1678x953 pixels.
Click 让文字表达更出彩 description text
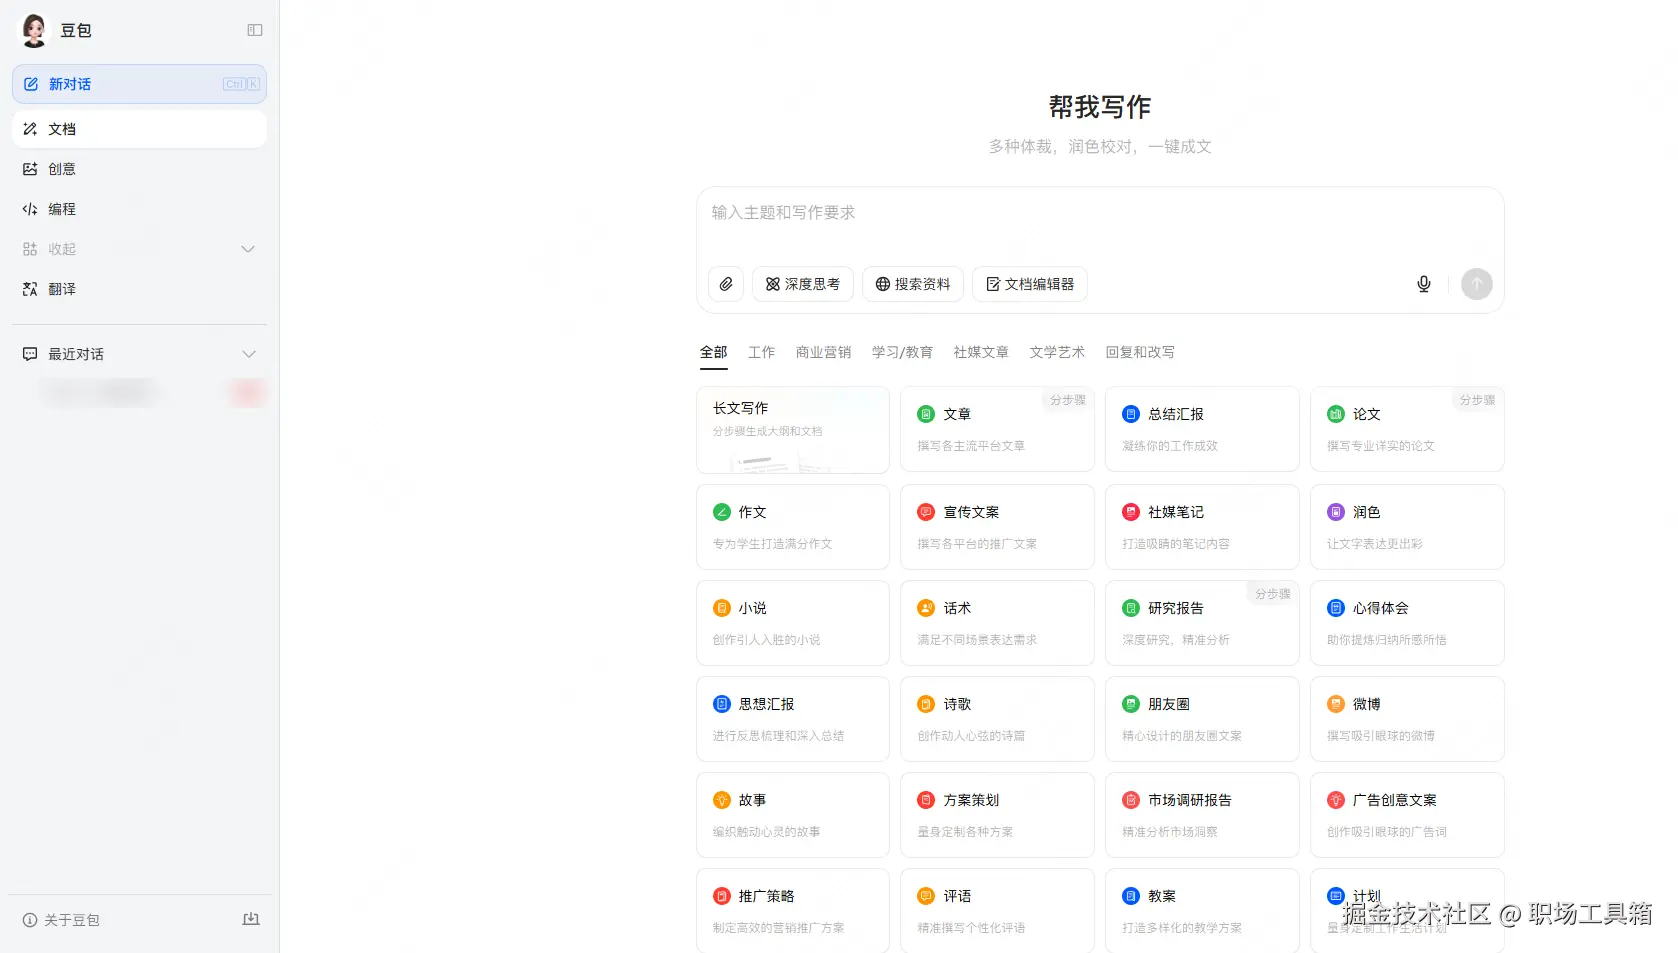pyautogui.click(x=1375, y=544)
